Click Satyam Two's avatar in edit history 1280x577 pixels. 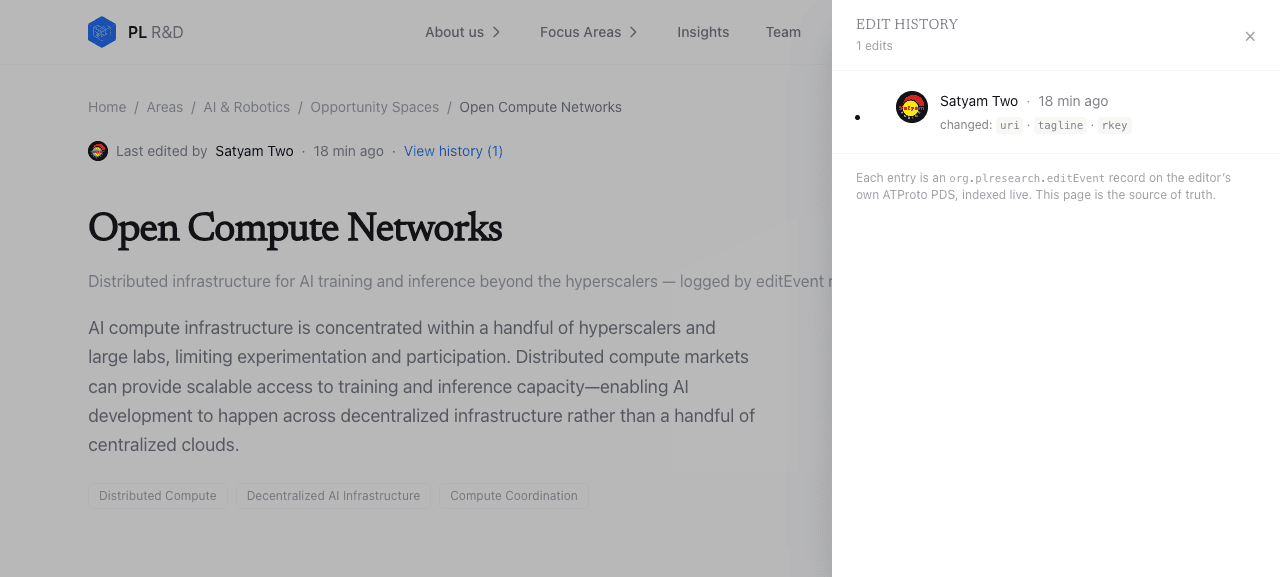(x=912, y=107)
